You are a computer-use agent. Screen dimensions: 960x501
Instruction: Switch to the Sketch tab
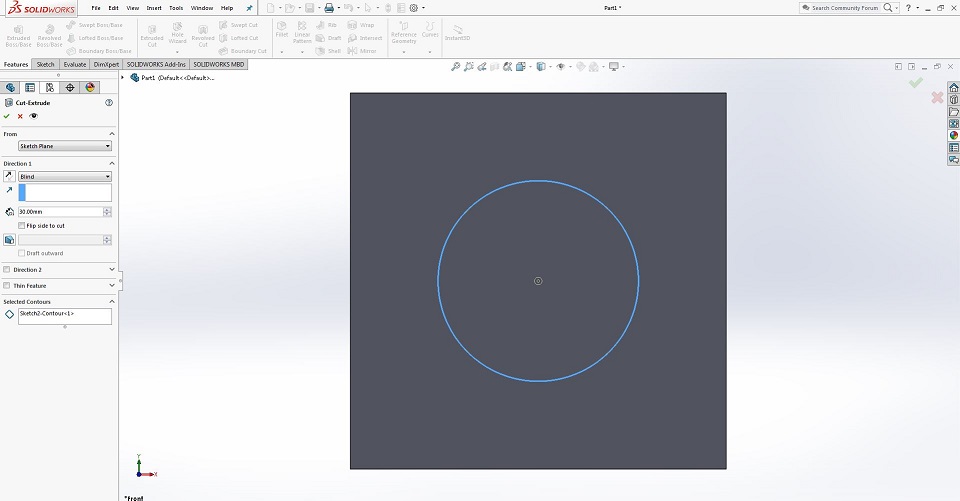tap(45, 64)
